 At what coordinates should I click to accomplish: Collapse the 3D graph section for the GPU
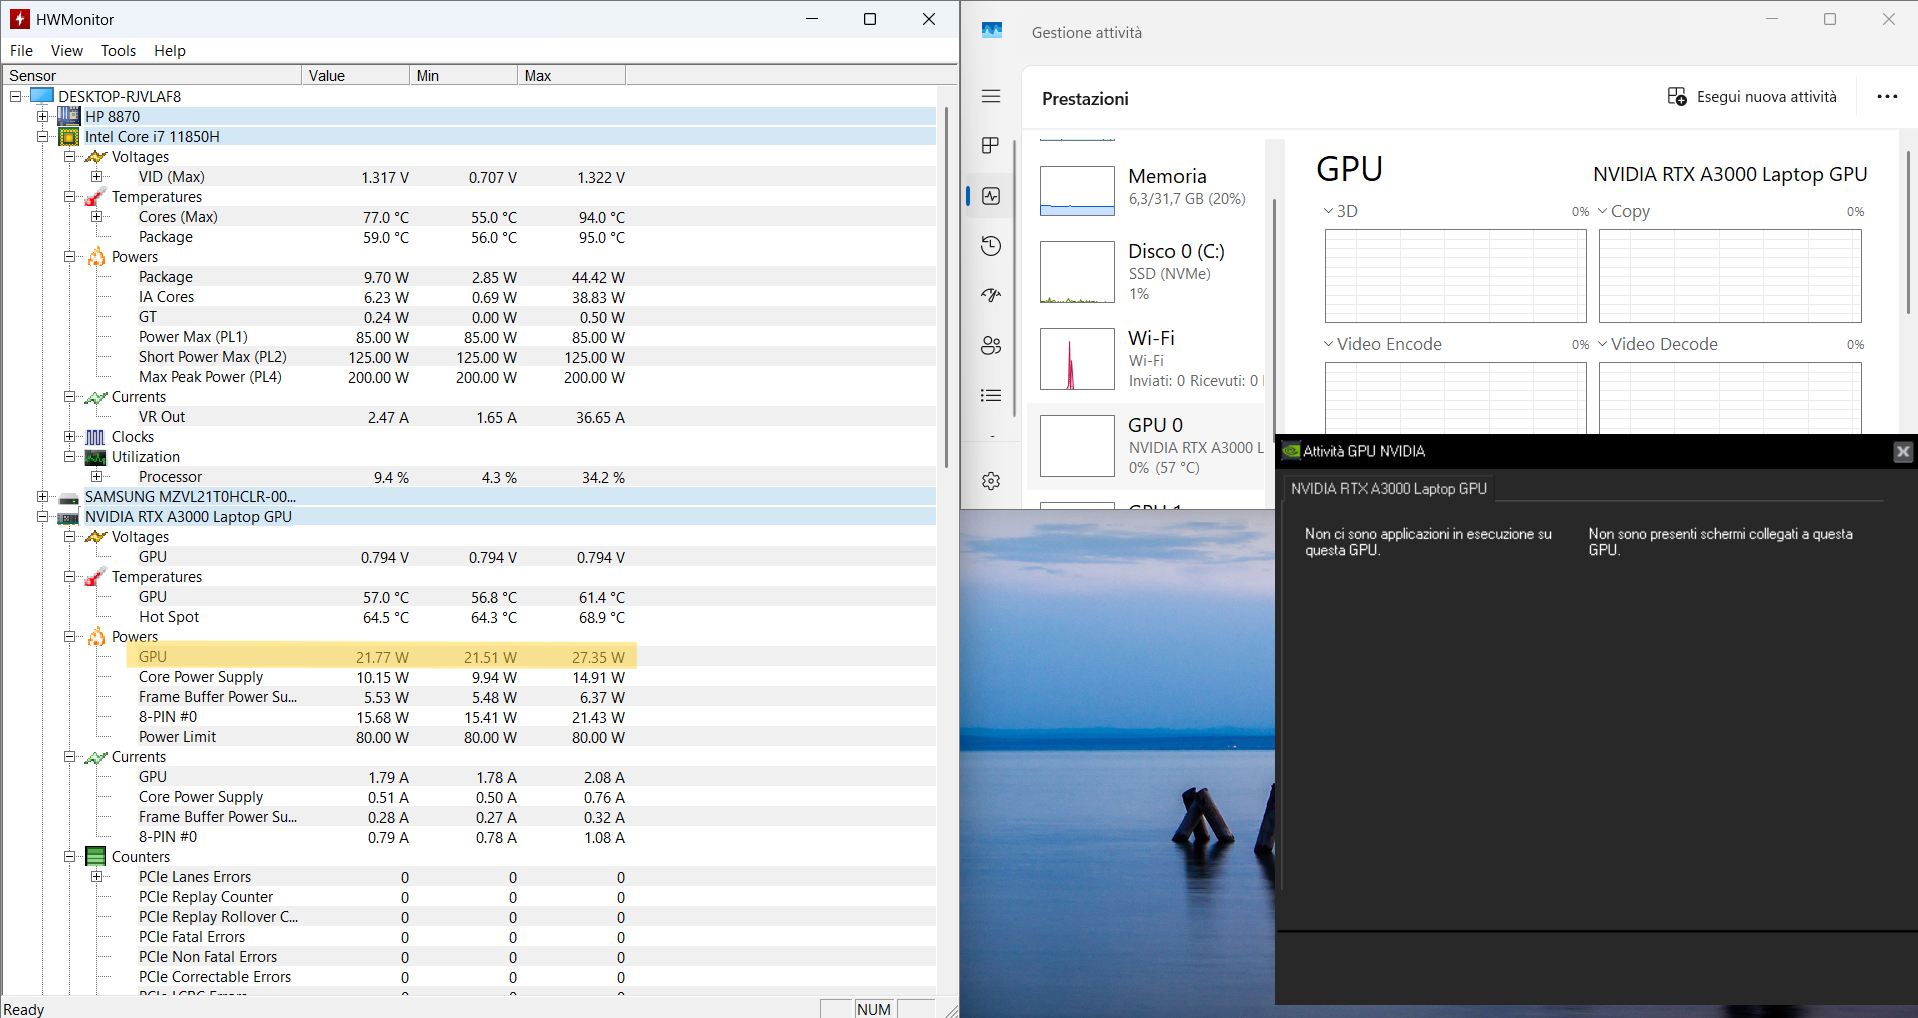tap(1326, 210)
